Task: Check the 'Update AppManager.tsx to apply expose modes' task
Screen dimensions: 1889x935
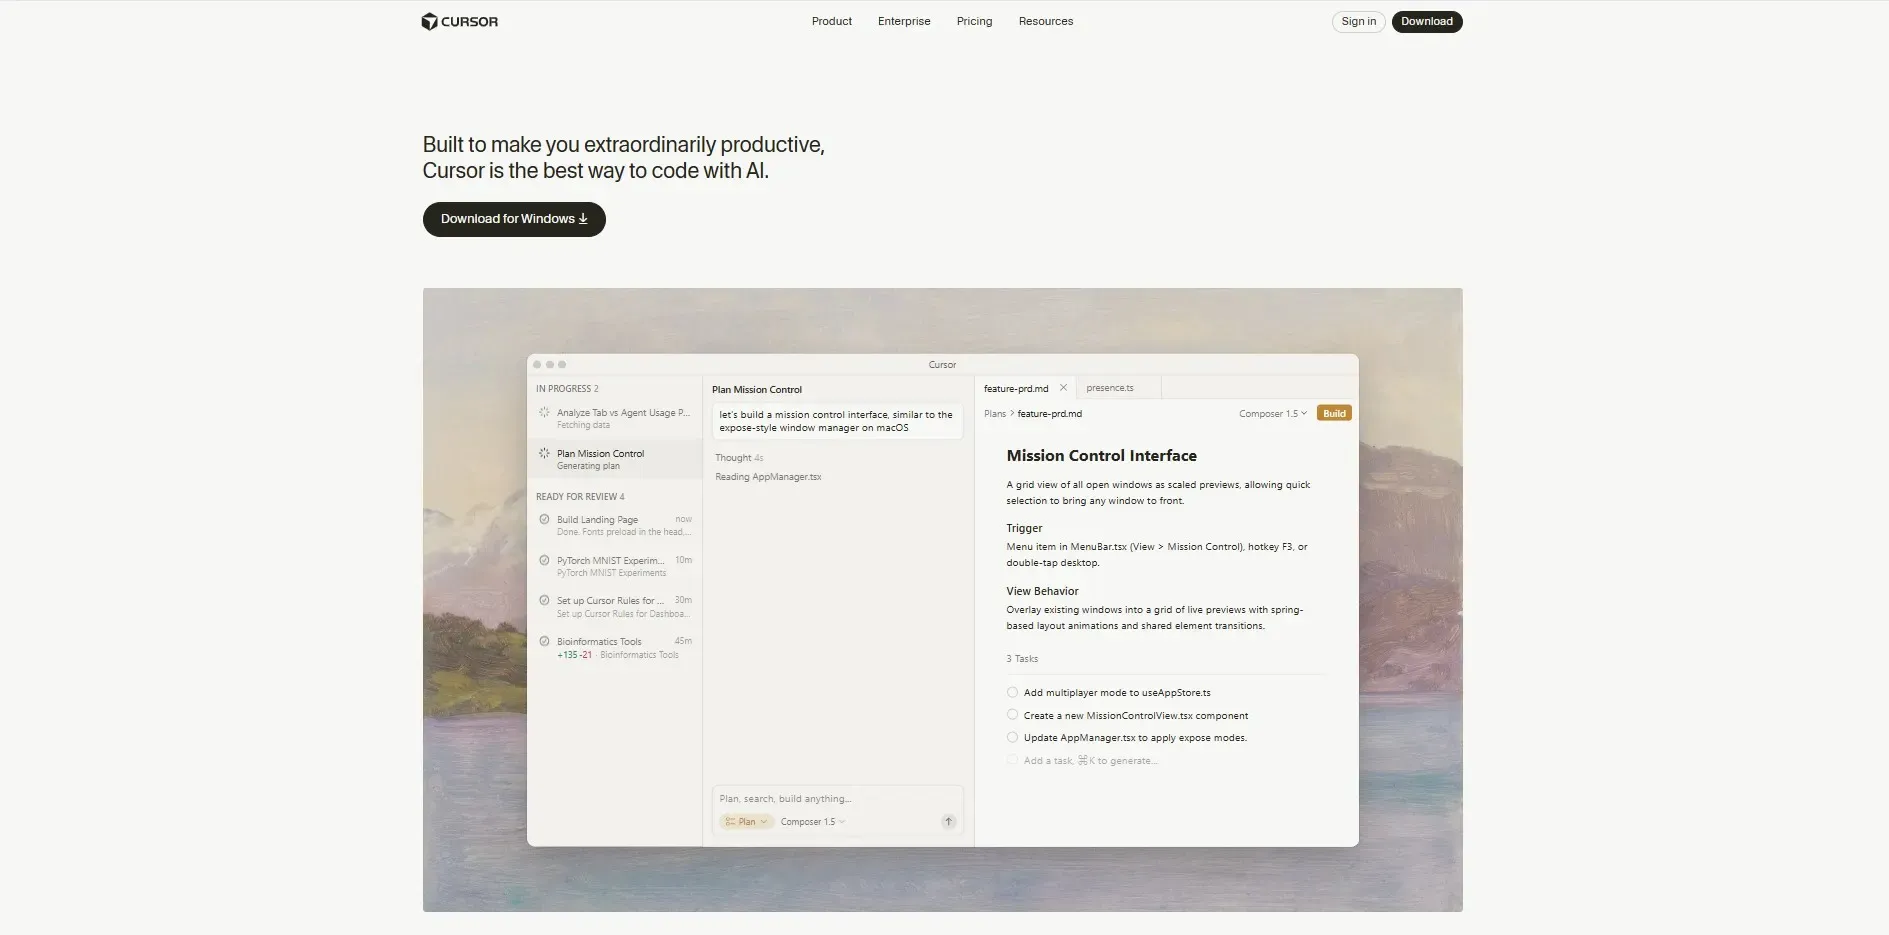Action: (1012, 738)
